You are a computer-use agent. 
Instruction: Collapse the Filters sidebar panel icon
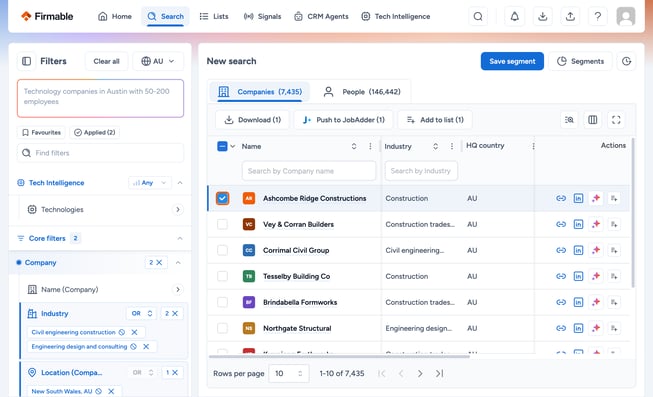(26, 61)
